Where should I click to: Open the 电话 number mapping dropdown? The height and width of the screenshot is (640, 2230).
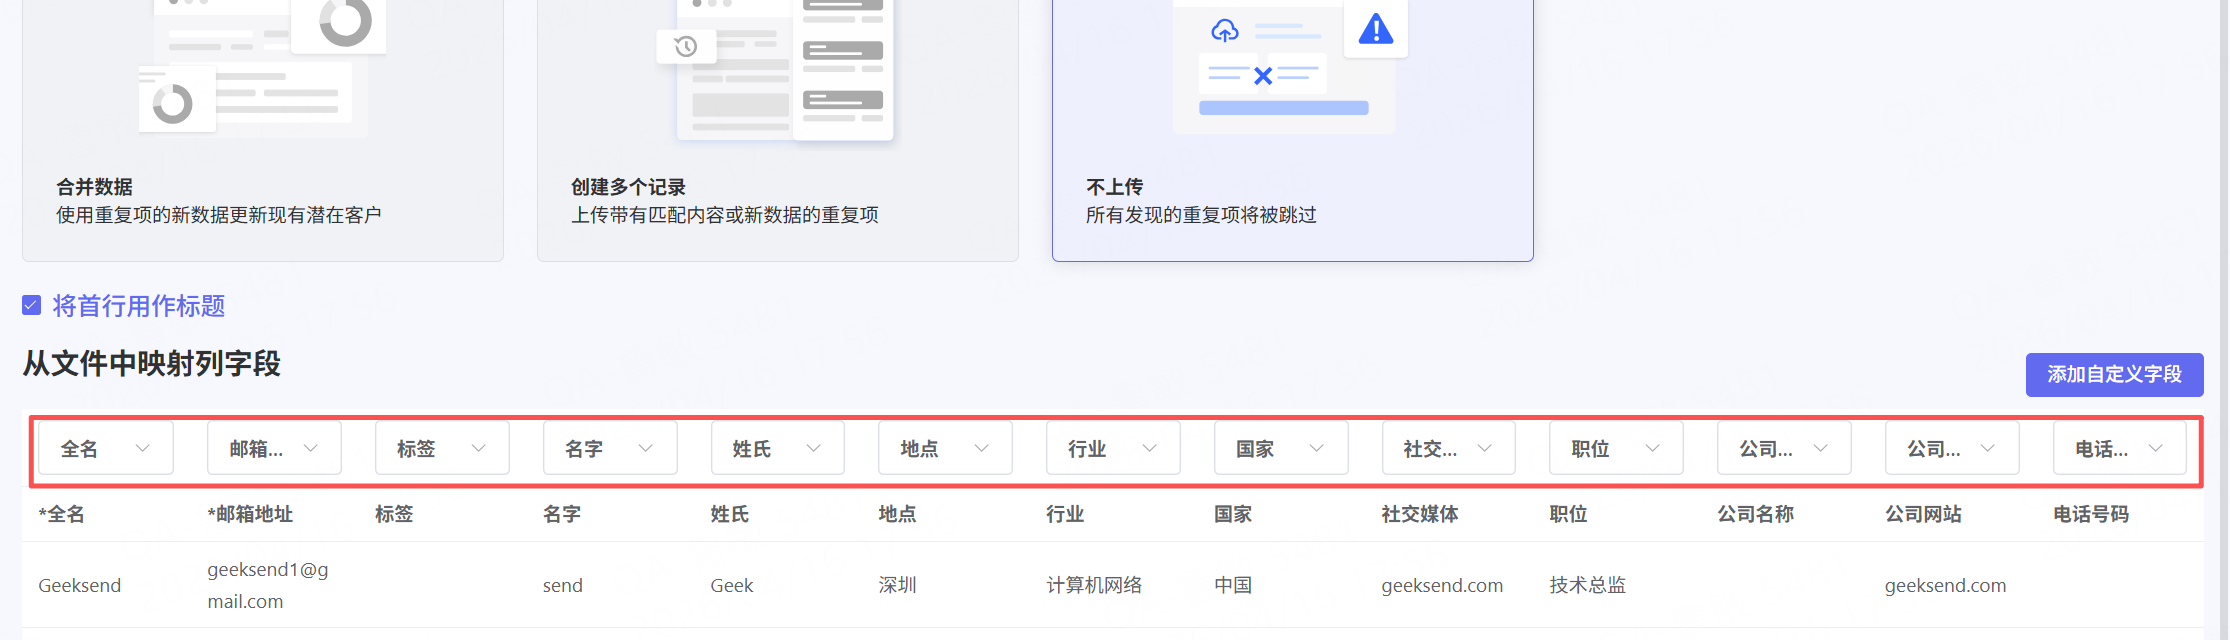tap(2119, 449)
